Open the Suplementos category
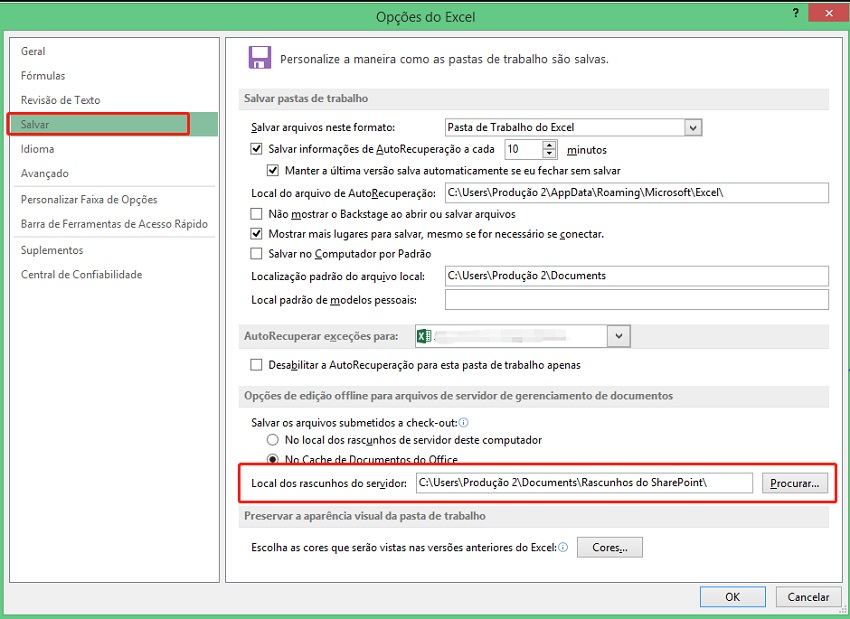This screenshot has height=619, width=850. point(52,250)
